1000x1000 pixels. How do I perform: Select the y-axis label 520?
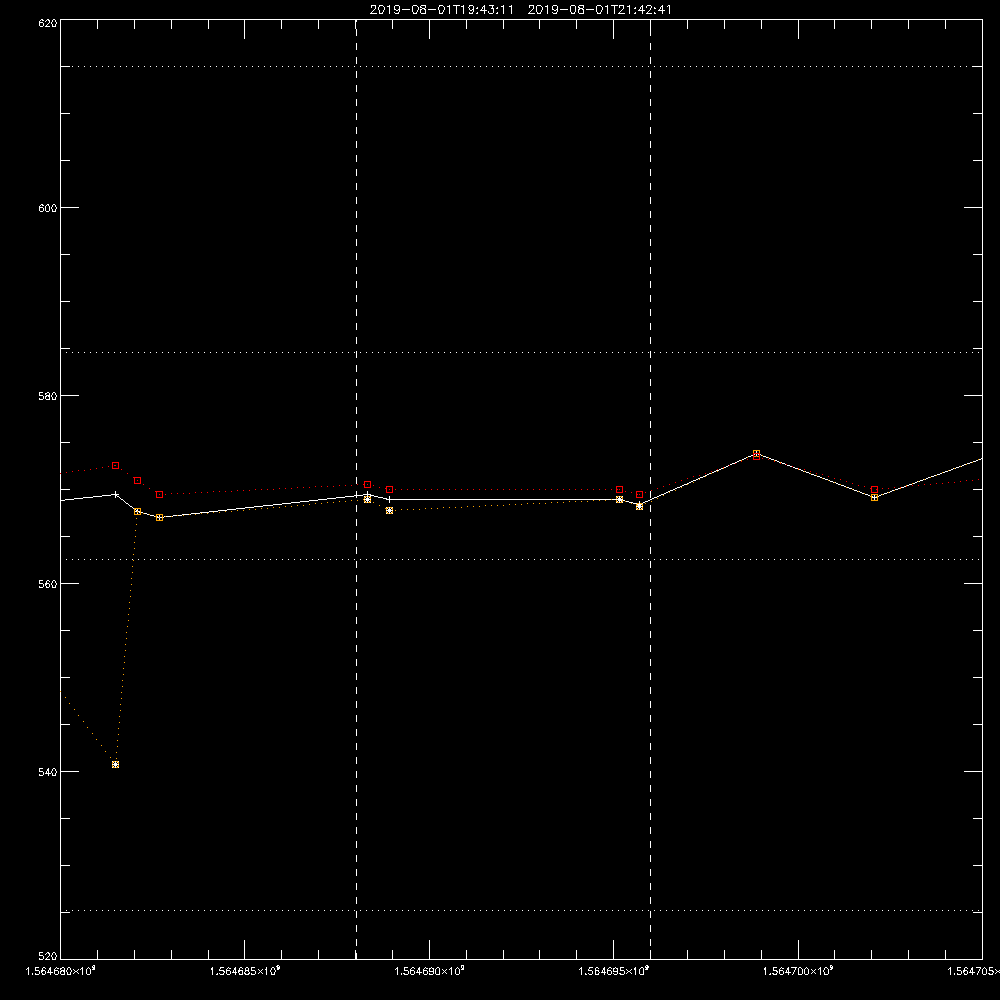pyautogui.click(x=48, y=956)
